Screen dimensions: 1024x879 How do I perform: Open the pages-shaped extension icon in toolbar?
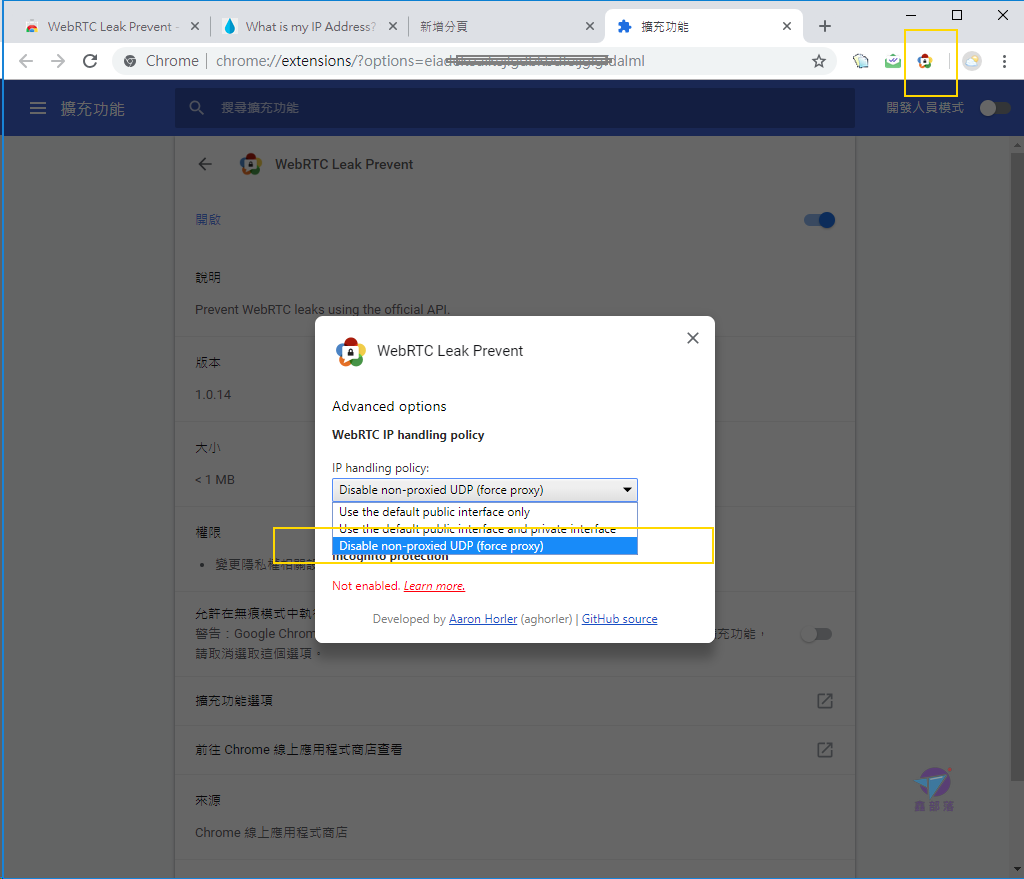[861, 61]
